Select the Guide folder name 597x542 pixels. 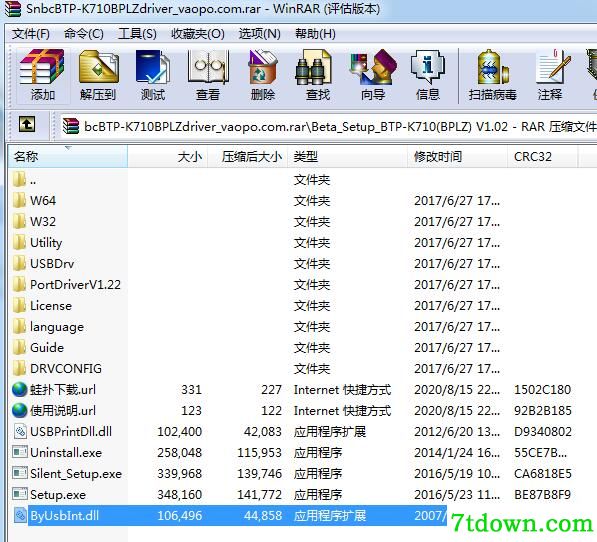point(47,348)
